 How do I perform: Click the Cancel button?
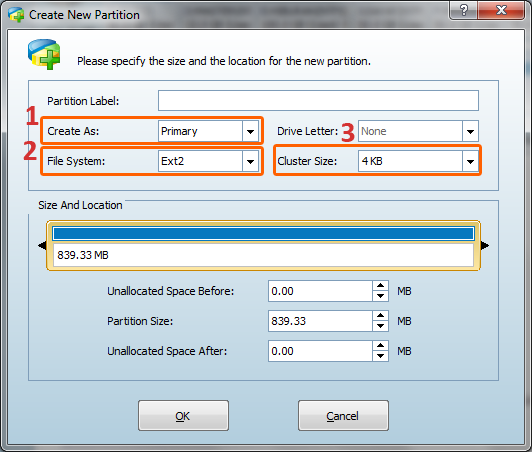[x=343, y=416]
